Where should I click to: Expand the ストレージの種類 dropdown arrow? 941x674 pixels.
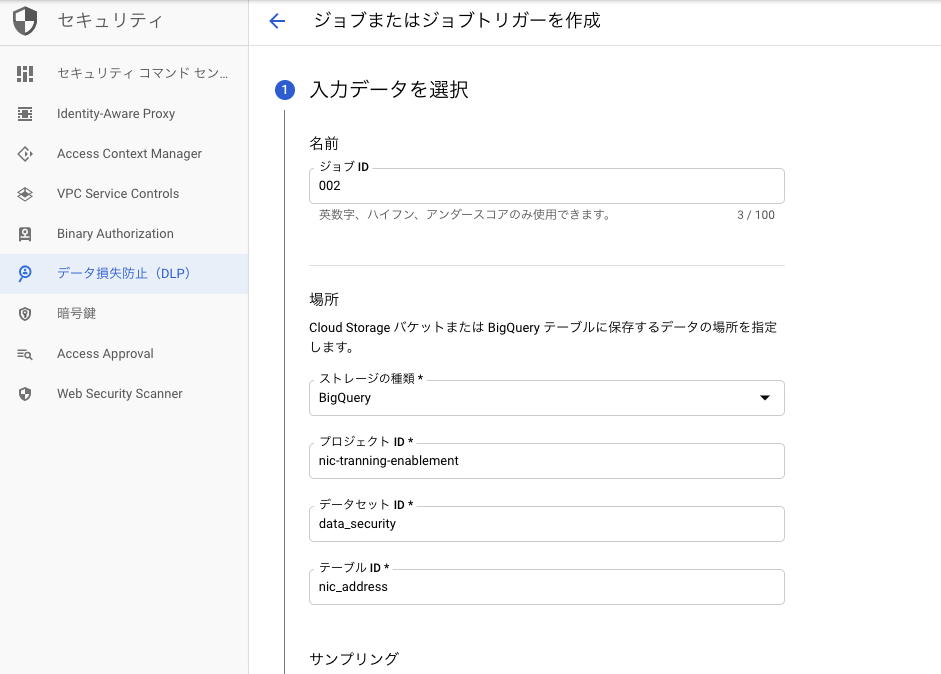point(765,398)
